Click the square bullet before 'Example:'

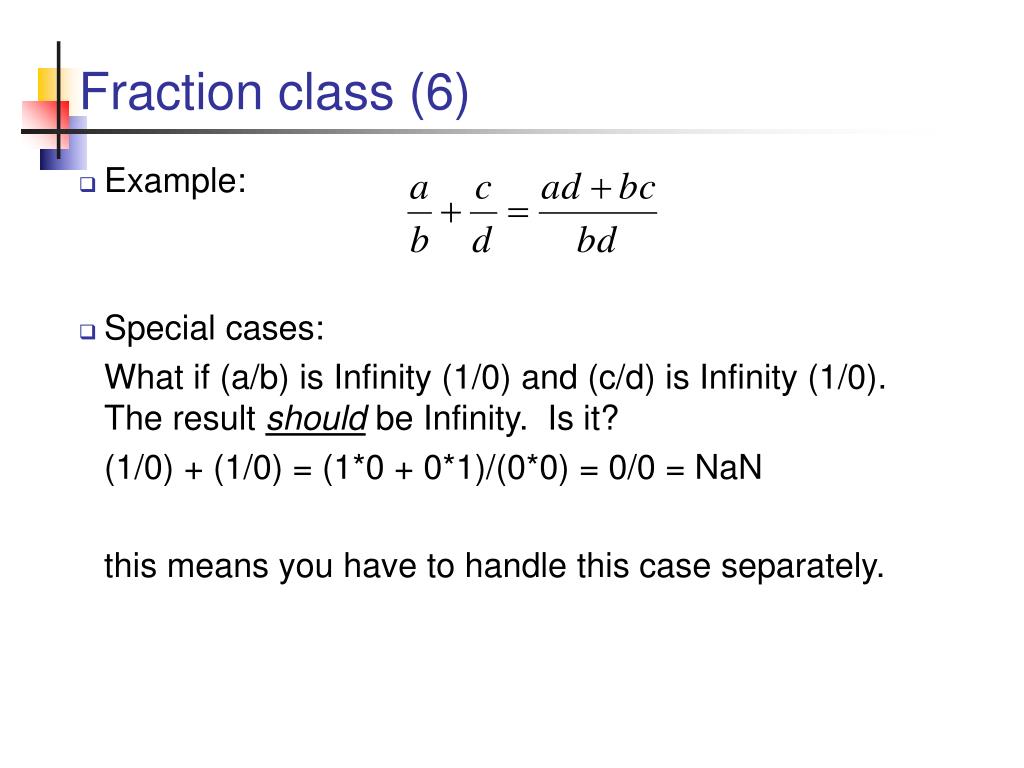pyautogui.click(x=88, y=184)
